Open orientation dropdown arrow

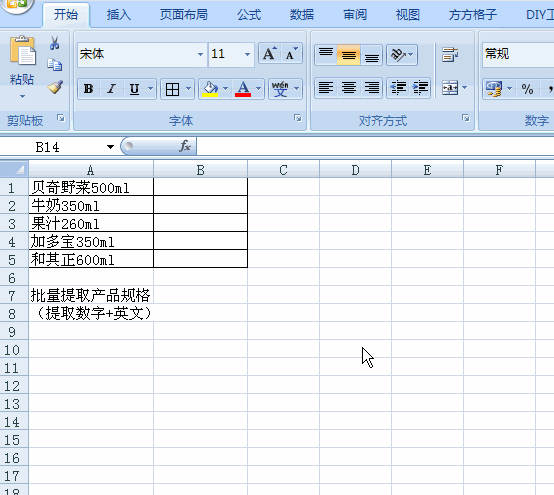tap(411, 55)
